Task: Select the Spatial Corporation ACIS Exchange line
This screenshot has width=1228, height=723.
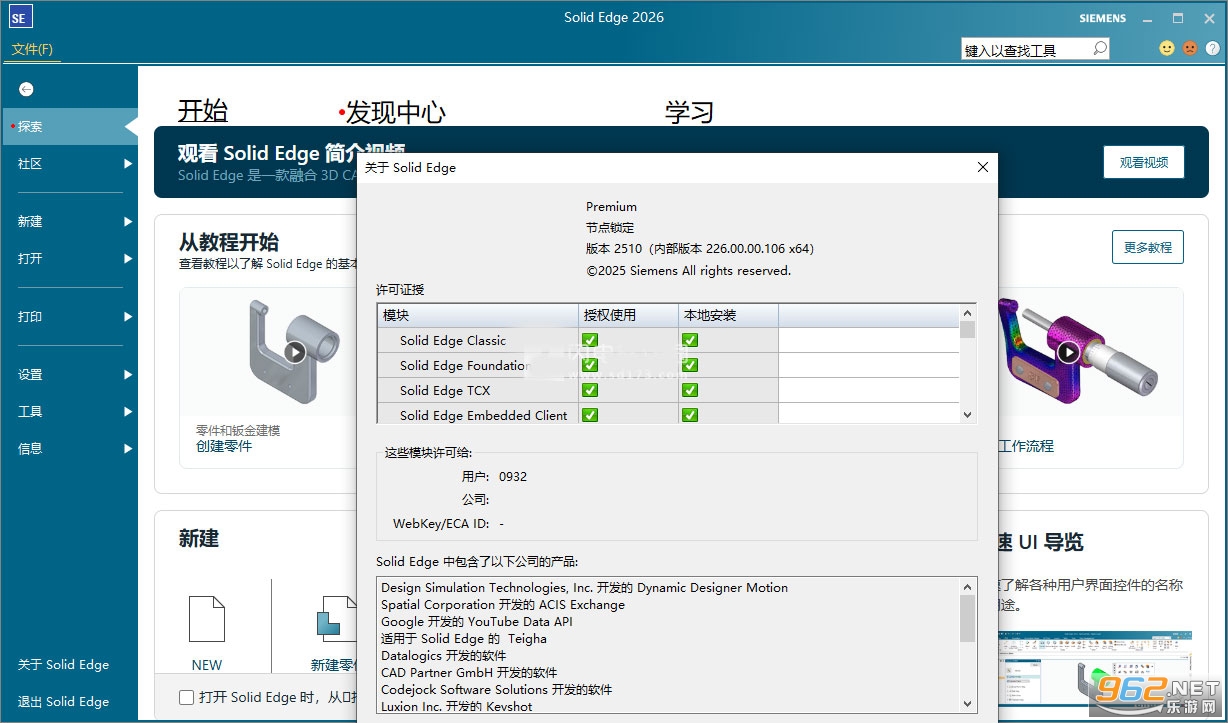Action: pos(503,604)
